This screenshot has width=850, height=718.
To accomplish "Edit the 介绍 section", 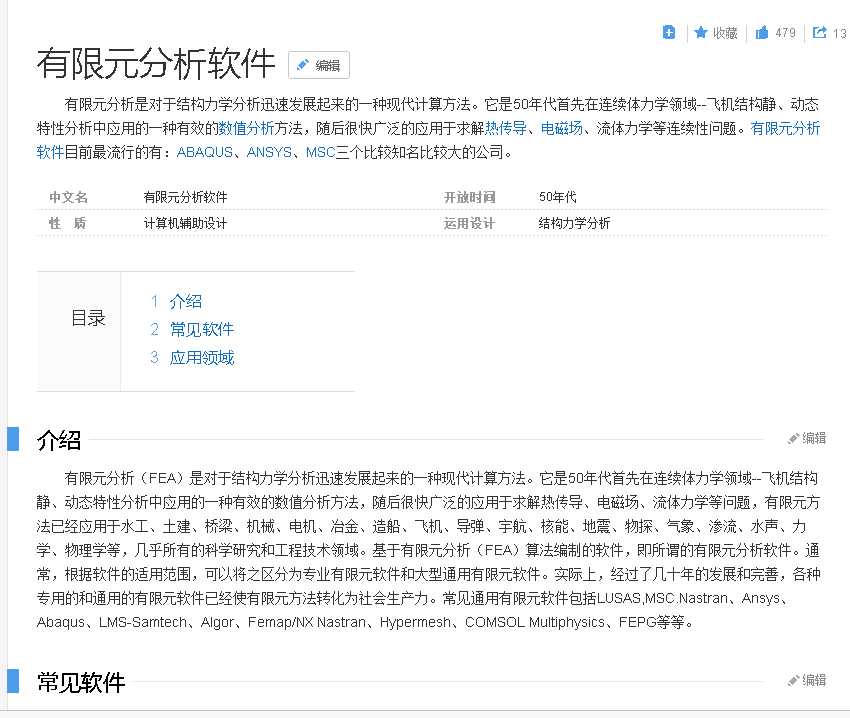I will click(807, 438).
